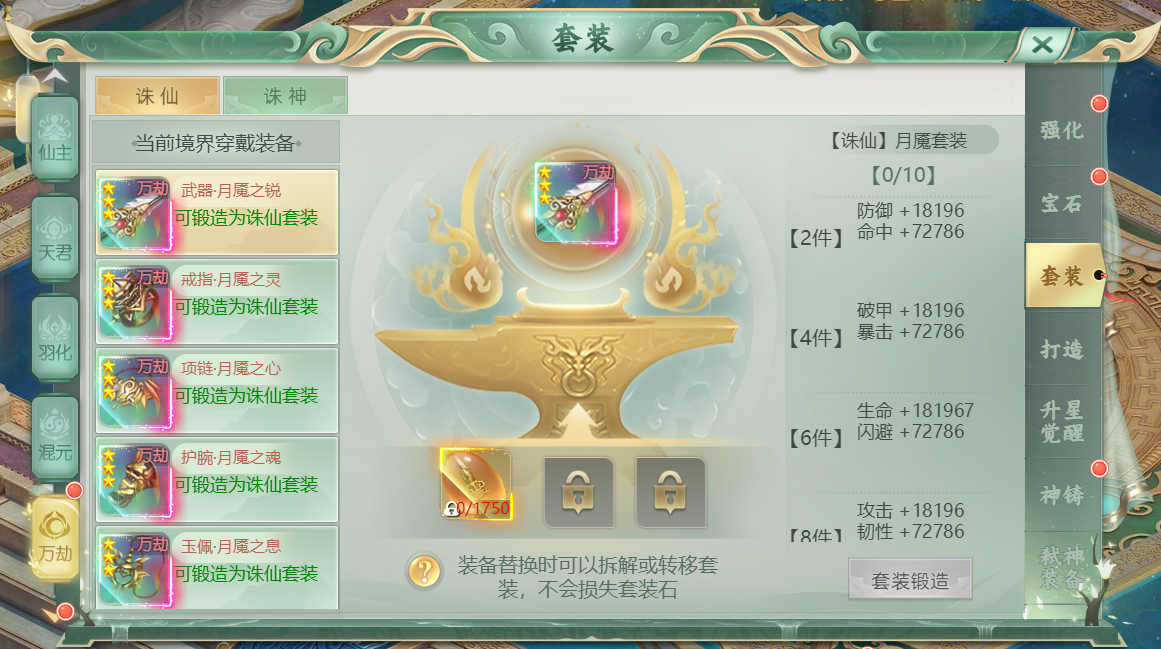Viewport: 1161px width, 649px height.
Task: Click the rightmost locked stone slot
Action: tap(670, 492)
